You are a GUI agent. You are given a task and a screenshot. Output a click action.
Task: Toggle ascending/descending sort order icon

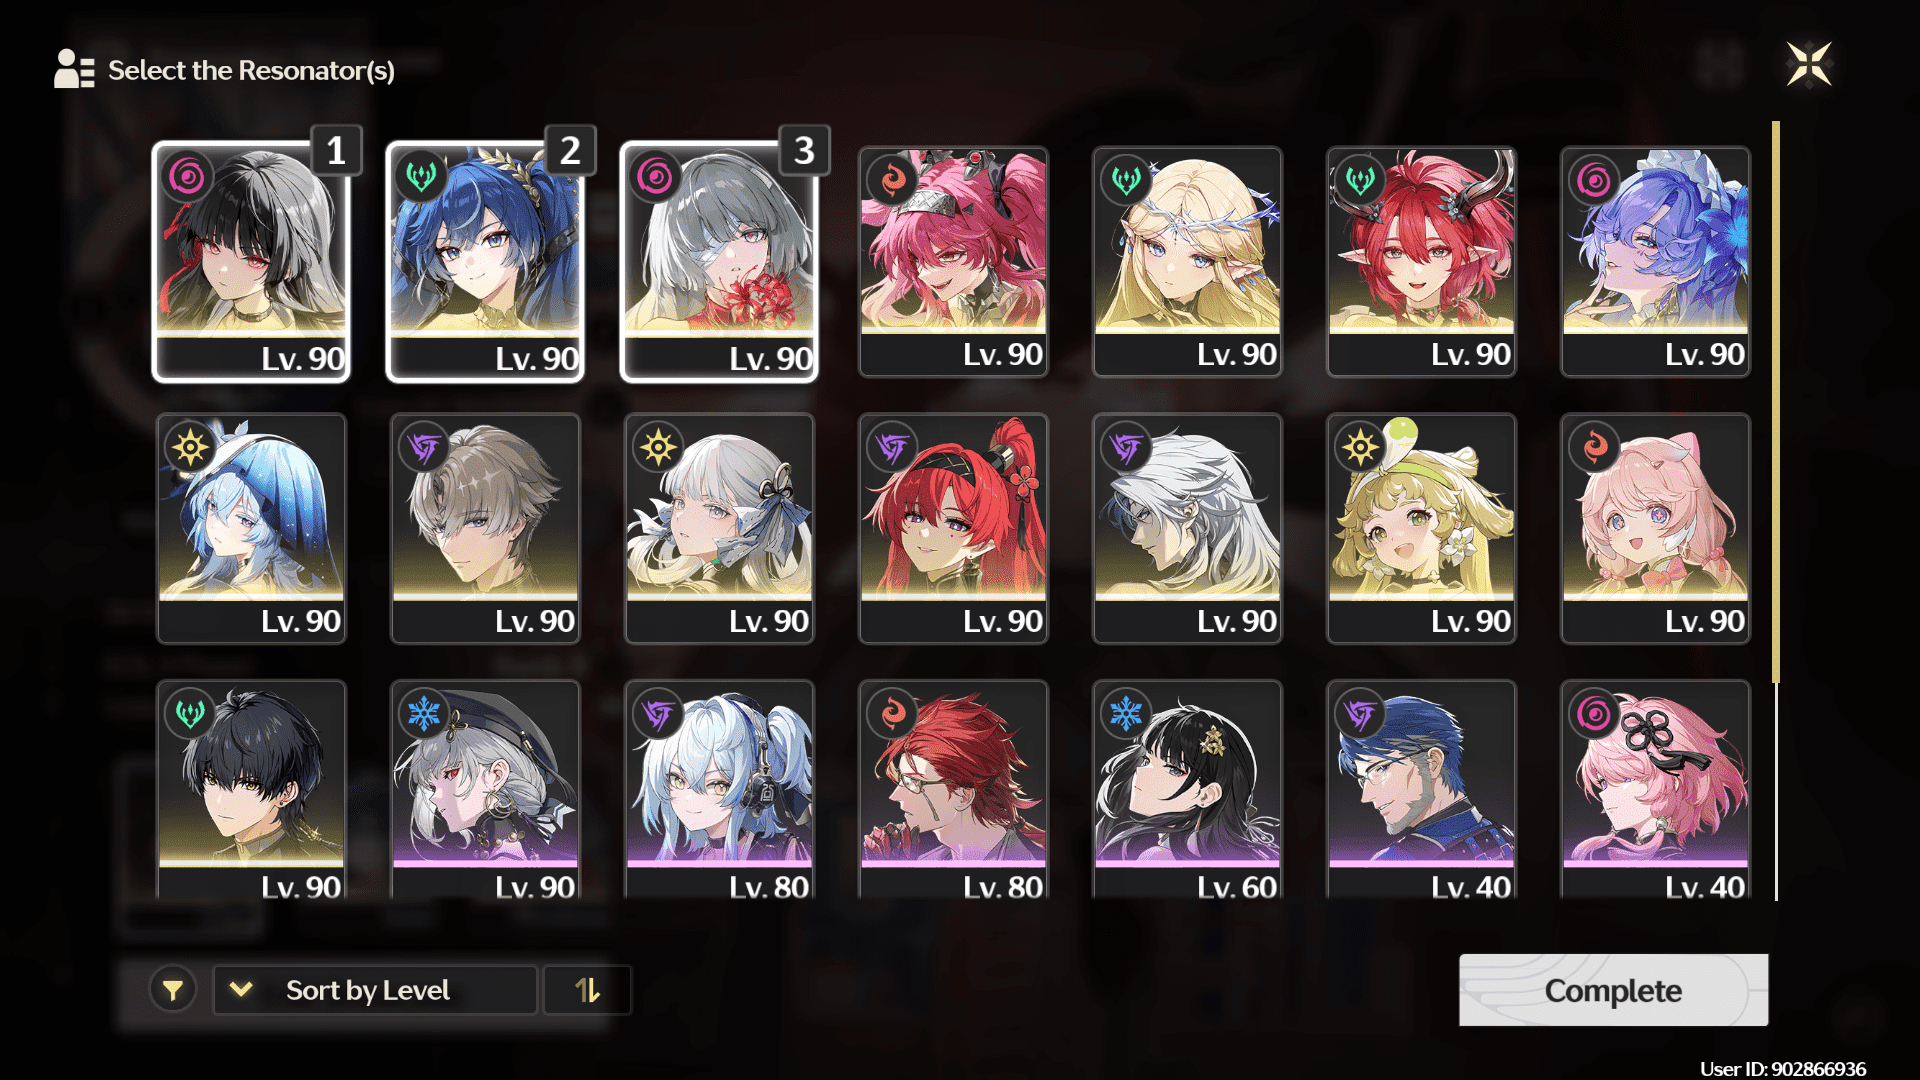(x=587, y=990)
